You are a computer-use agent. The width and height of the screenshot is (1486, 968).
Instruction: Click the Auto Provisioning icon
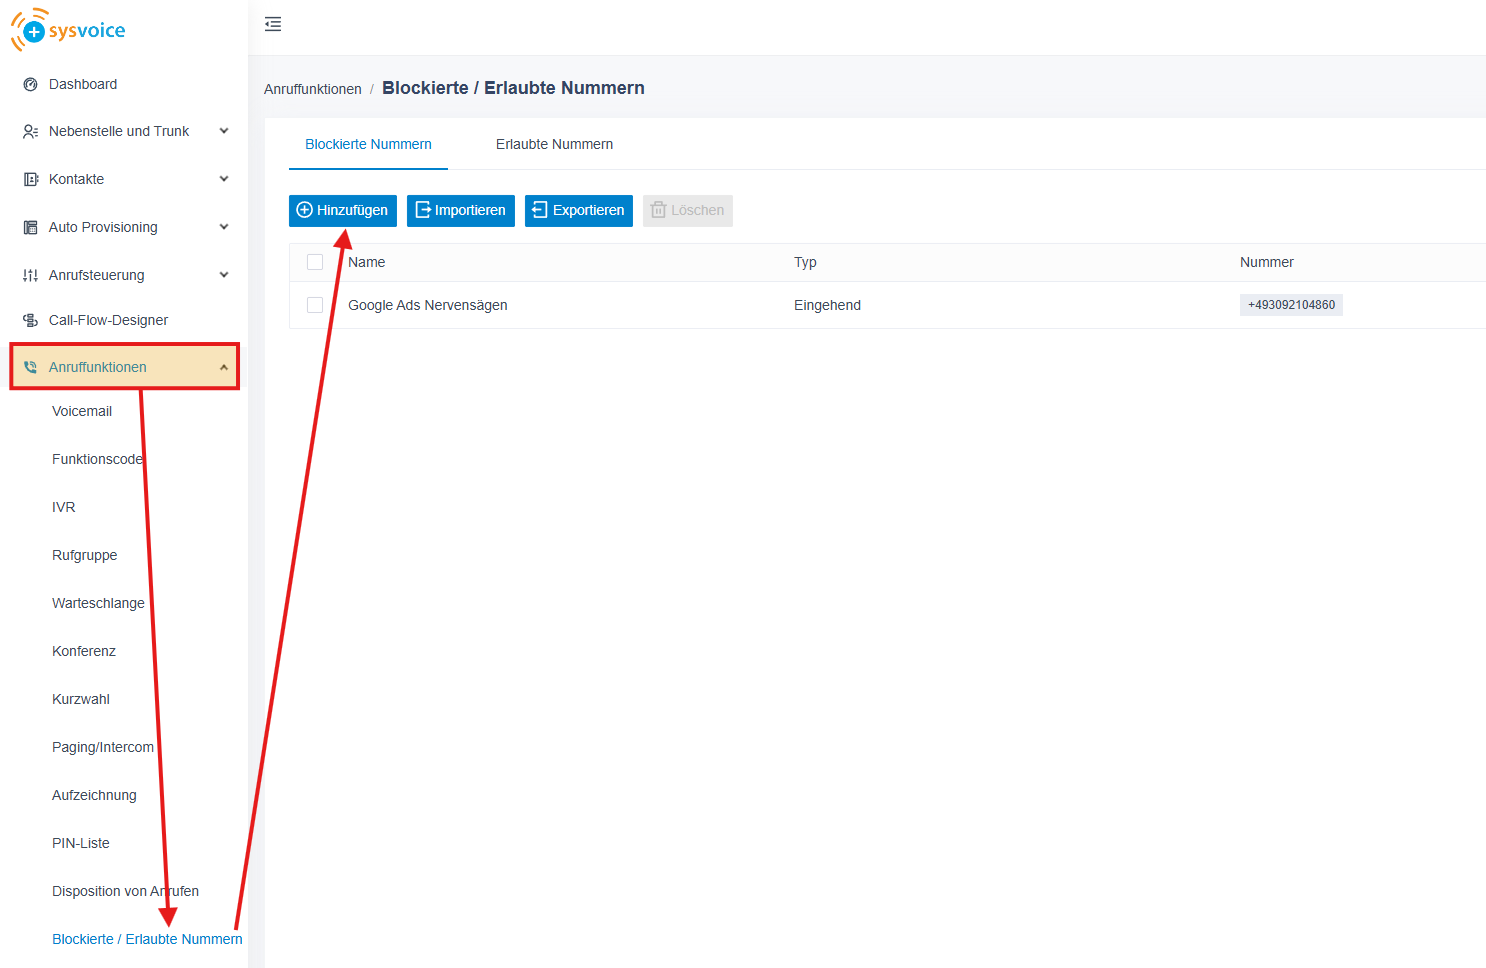coord(30,228)
